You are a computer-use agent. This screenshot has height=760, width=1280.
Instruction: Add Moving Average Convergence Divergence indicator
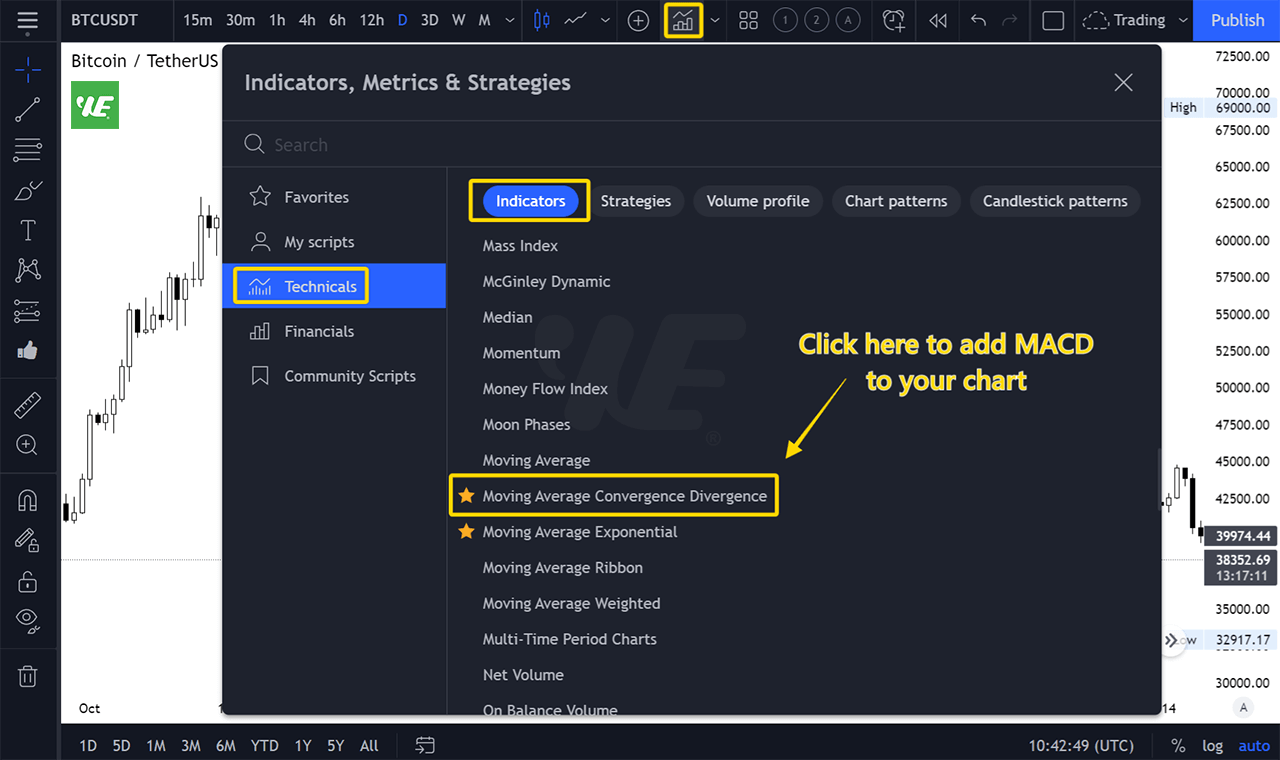(625, 496)
